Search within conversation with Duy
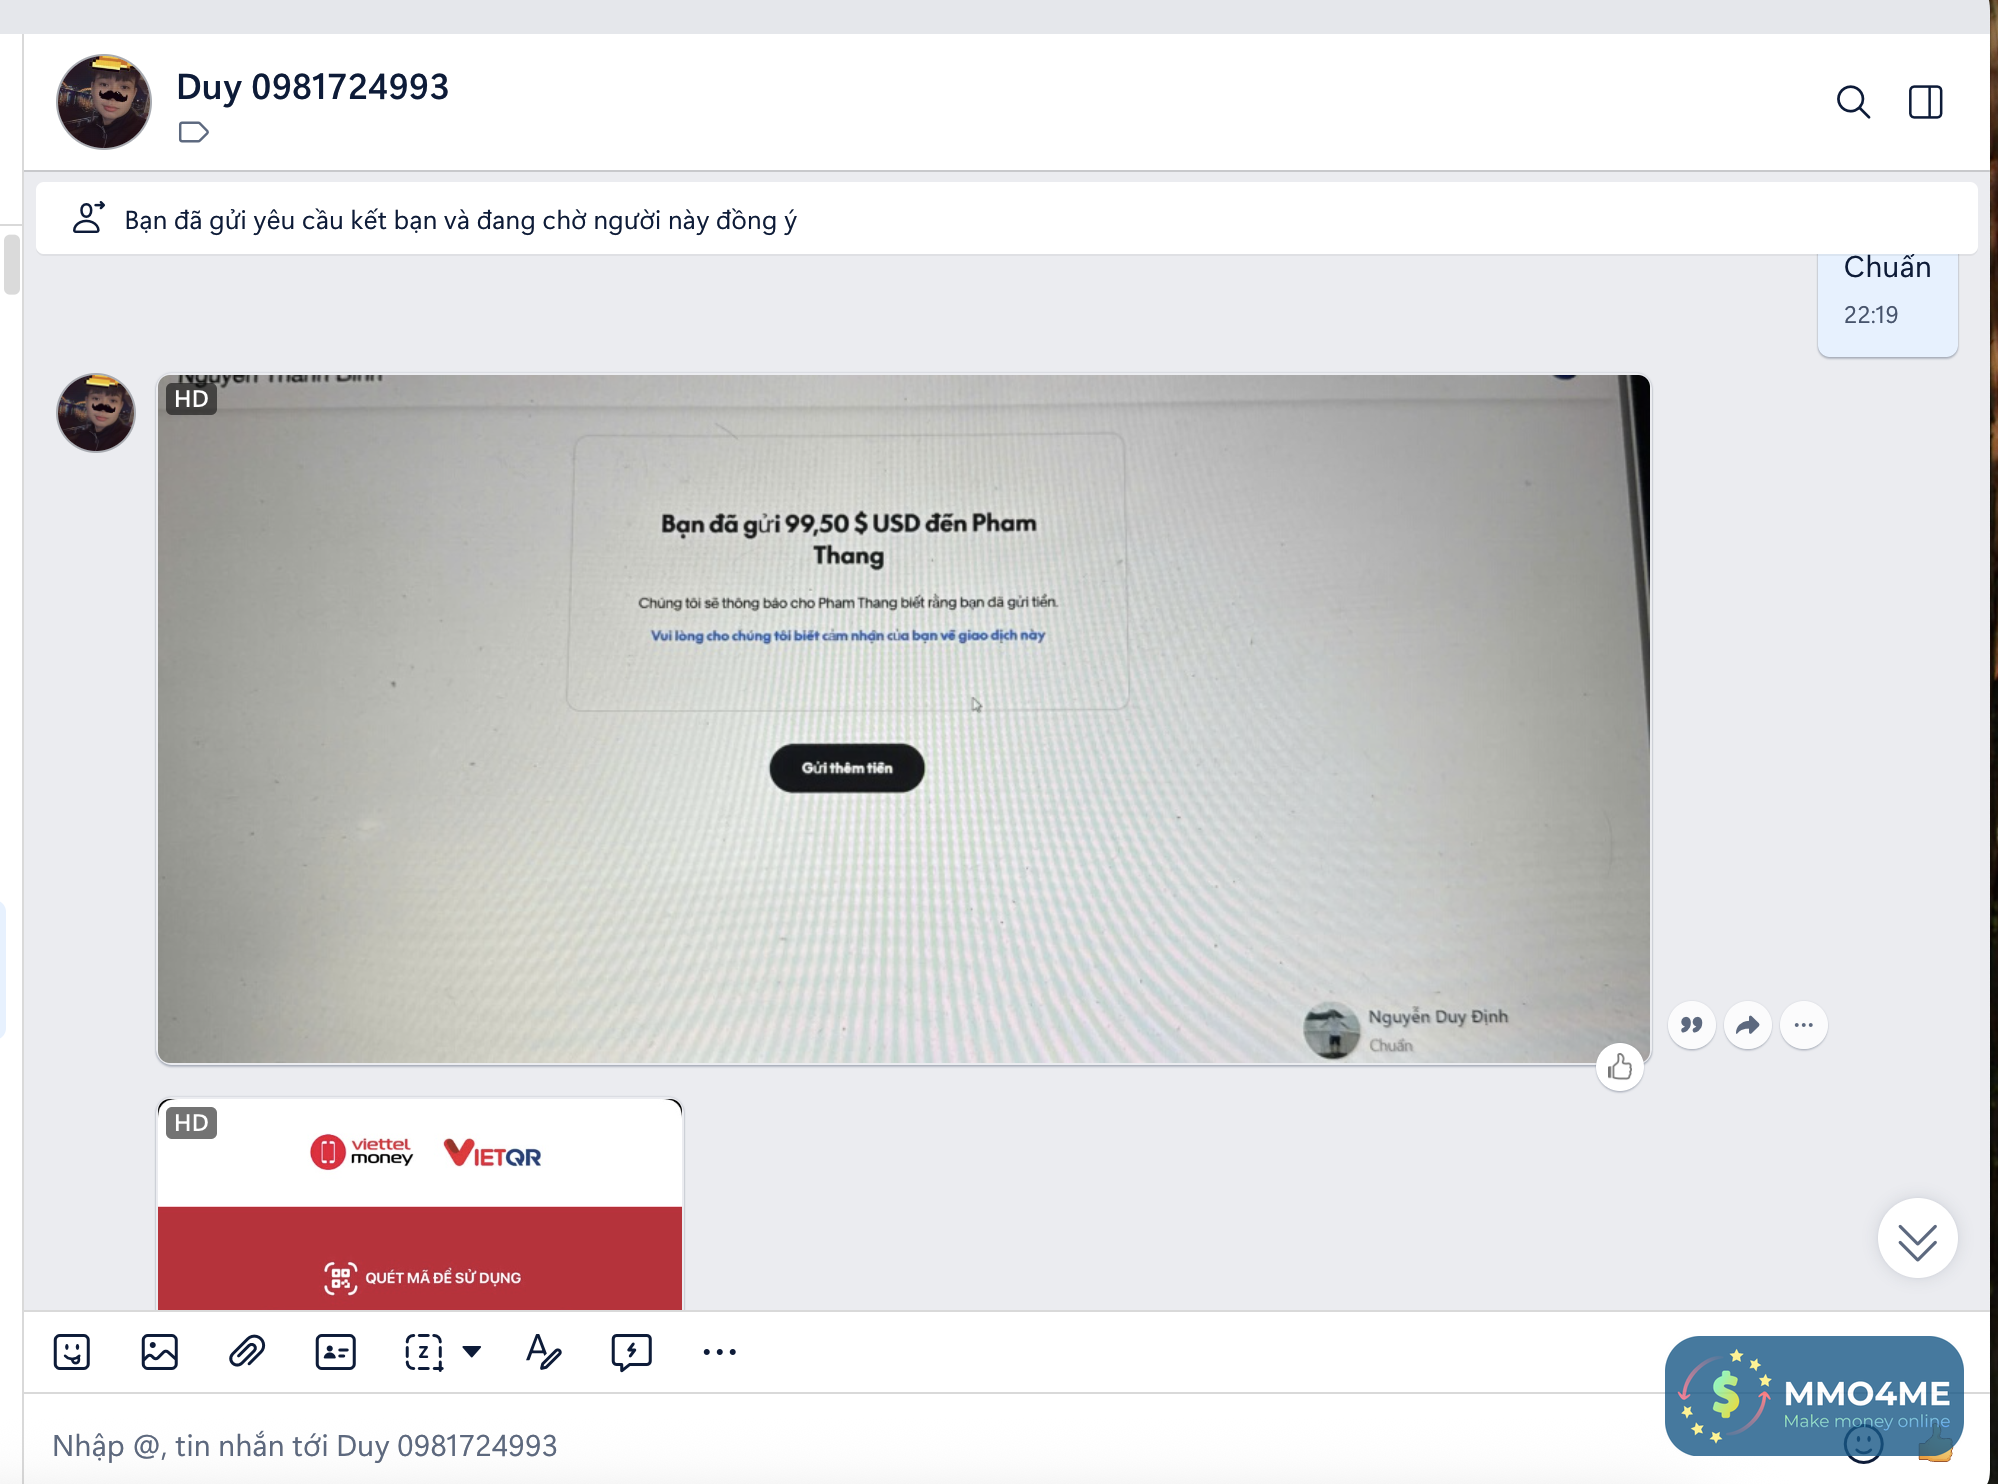Image resolution: width=1998 pixels, height=1484 pixels. click(1853, 102)
